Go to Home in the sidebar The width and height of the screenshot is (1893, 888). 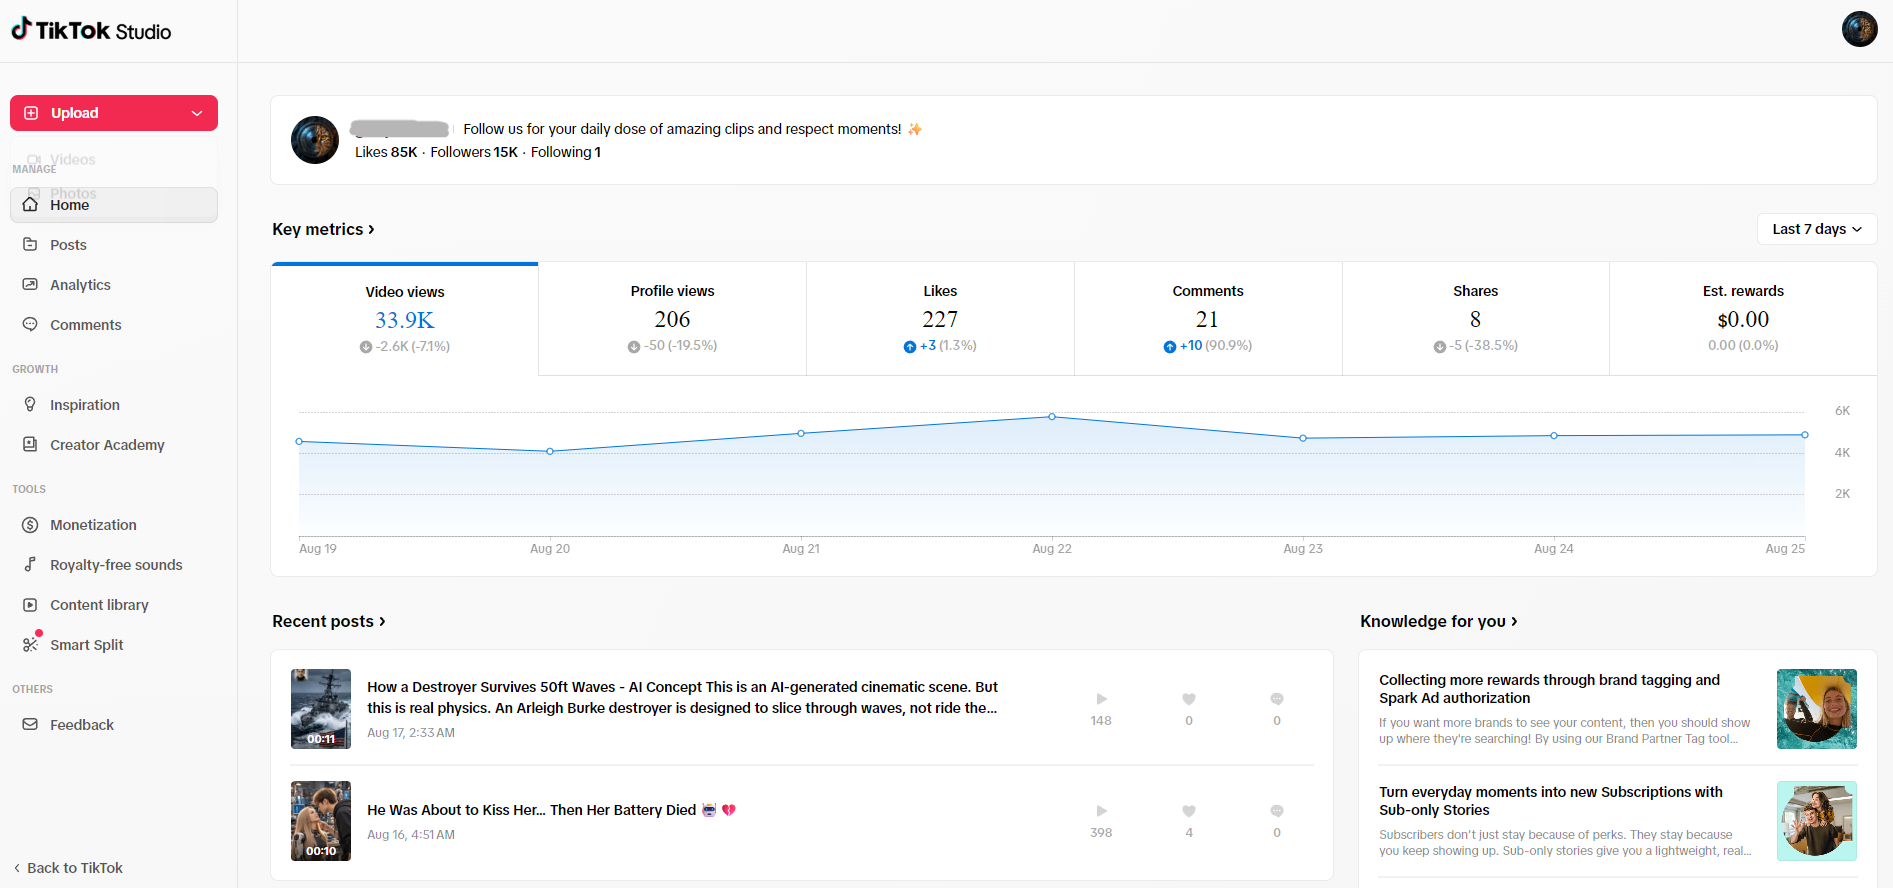[x=114, y=205]
